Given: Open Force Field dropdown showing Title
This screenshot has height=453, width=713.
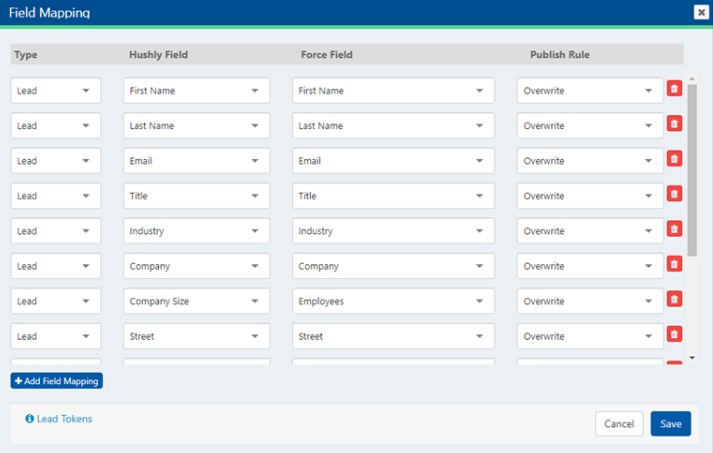Looking at the screenshot, I should pyautogui.click(x=393, y=196).
